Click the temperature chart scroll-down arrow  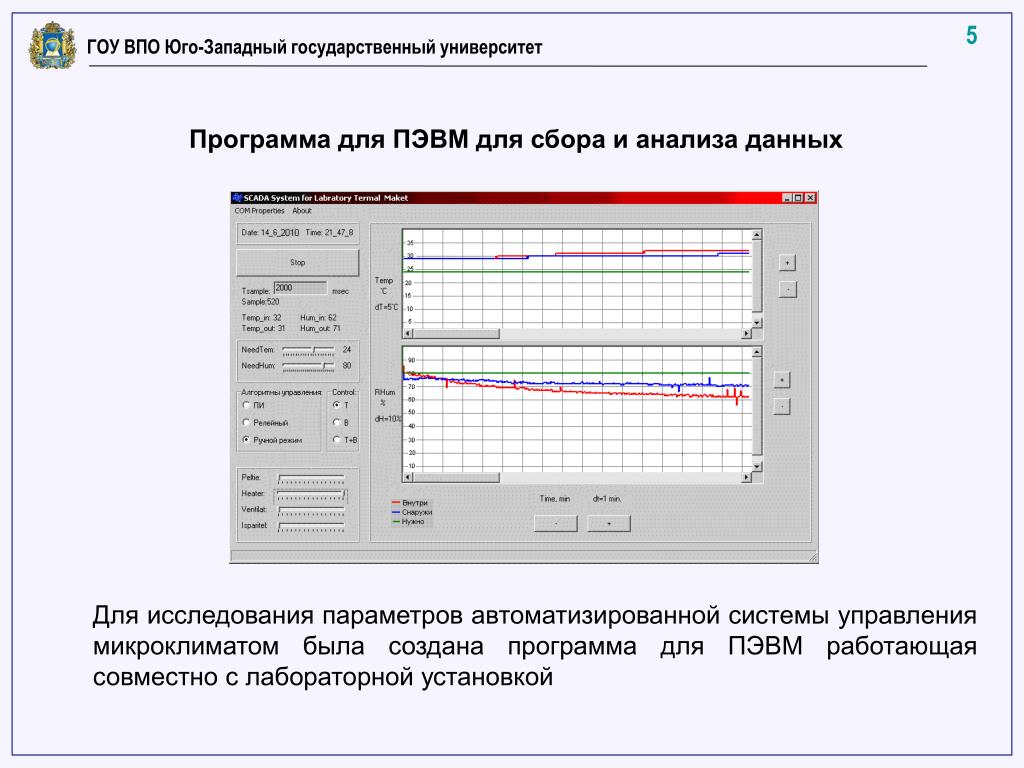[757, 323]
